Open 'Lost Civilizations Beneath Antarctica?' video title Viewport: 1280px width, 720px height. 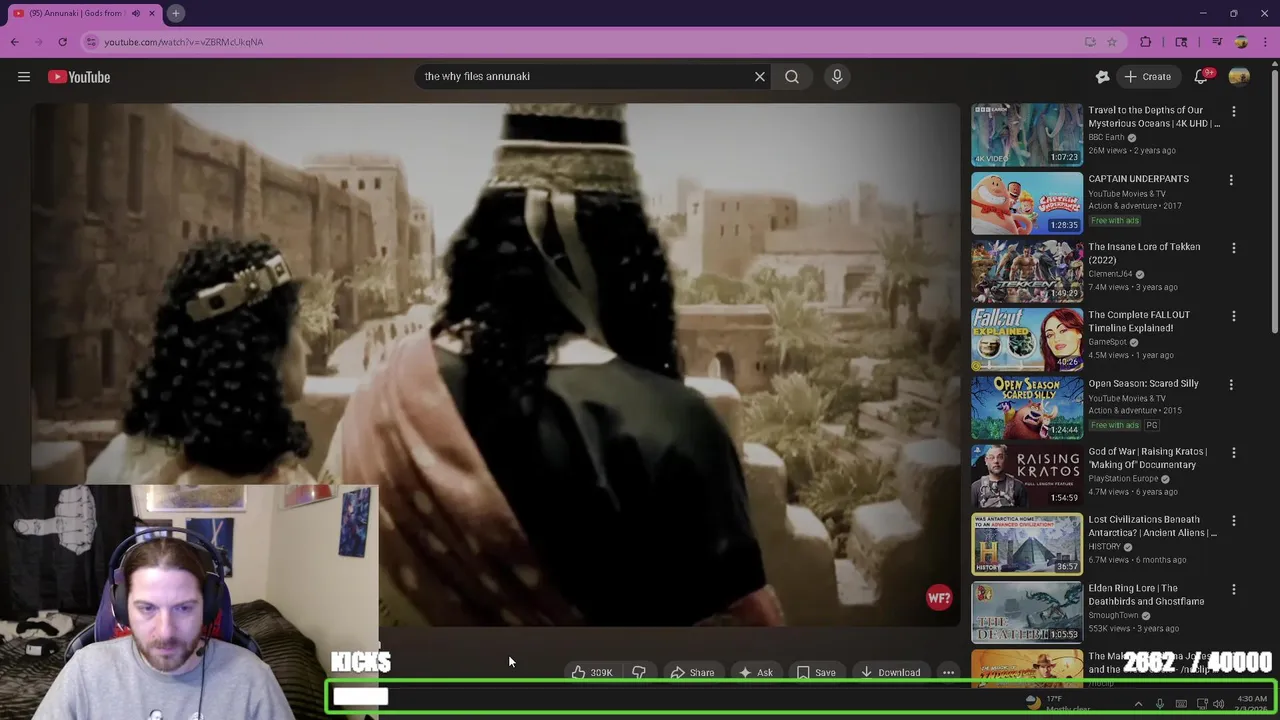(1152, 526)
